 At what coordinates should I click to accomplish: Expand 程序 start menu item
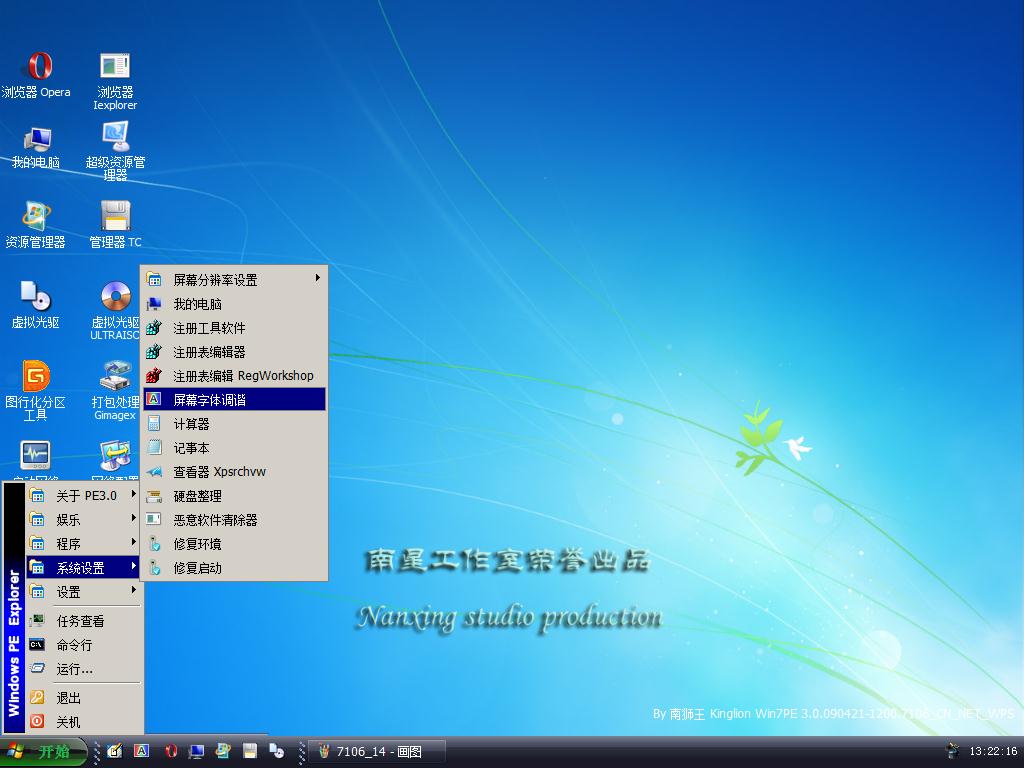(x=83, y=544)
